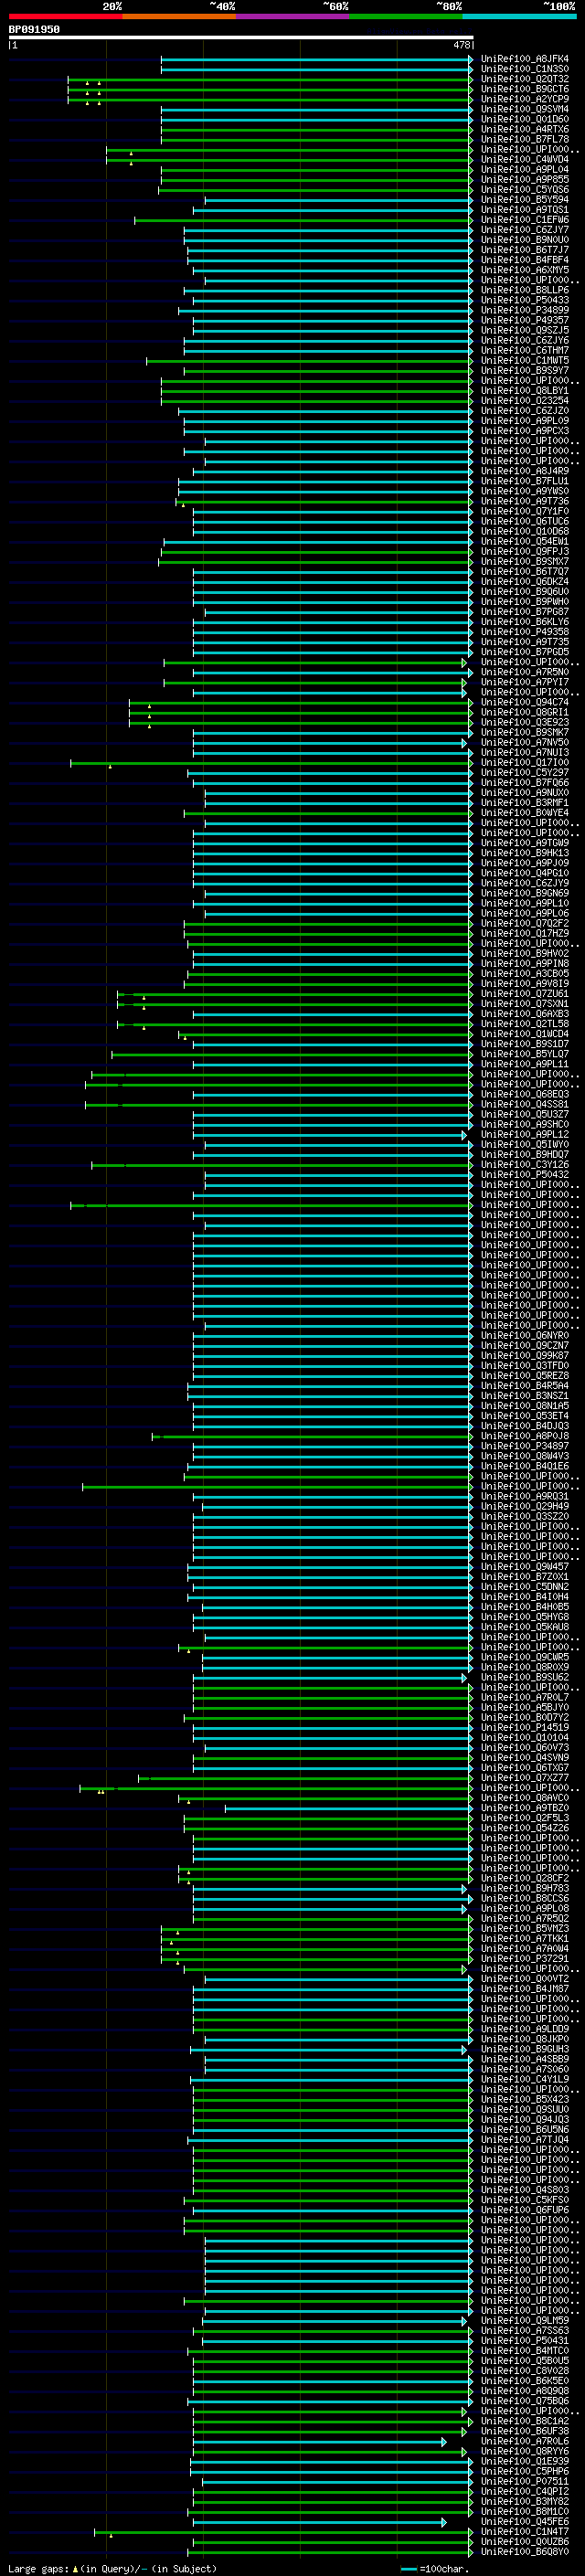Select hit label UniRef100_A9TB20

click(x=525, y=1808)
